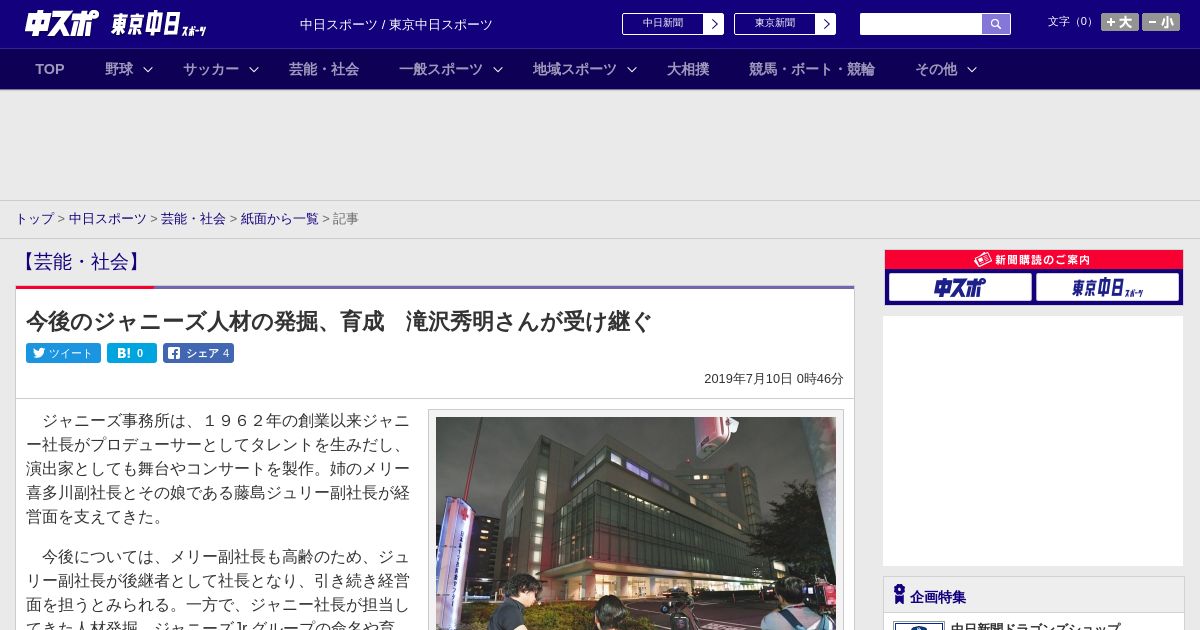Click the article's night building photo
This screenshot has height=630, width=1200.
tap(636, 523)
